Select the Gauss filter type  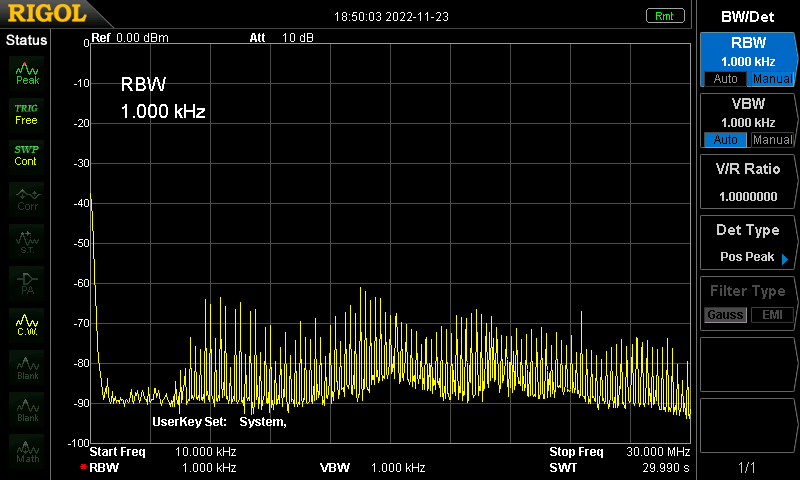[726, 315]
